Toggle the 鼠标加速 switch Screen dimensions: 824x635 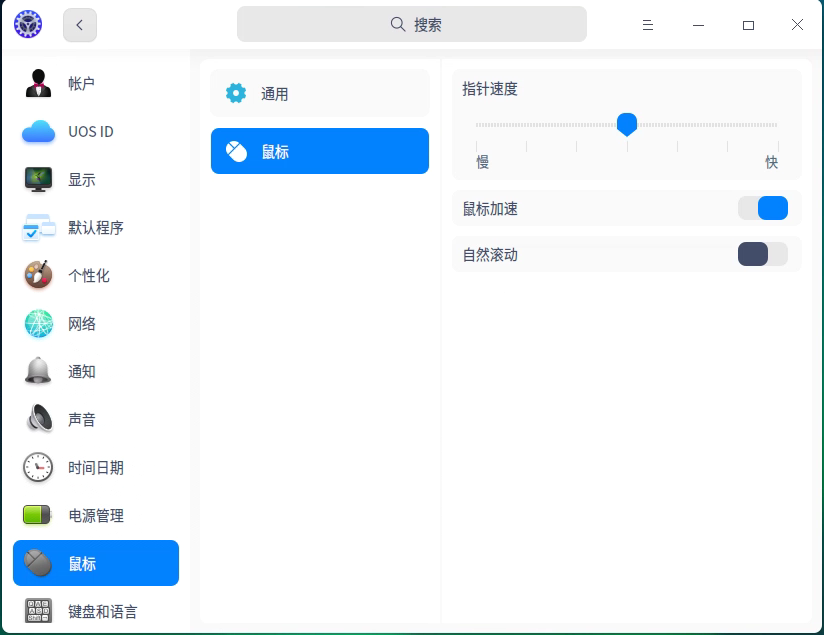[763, 208]
